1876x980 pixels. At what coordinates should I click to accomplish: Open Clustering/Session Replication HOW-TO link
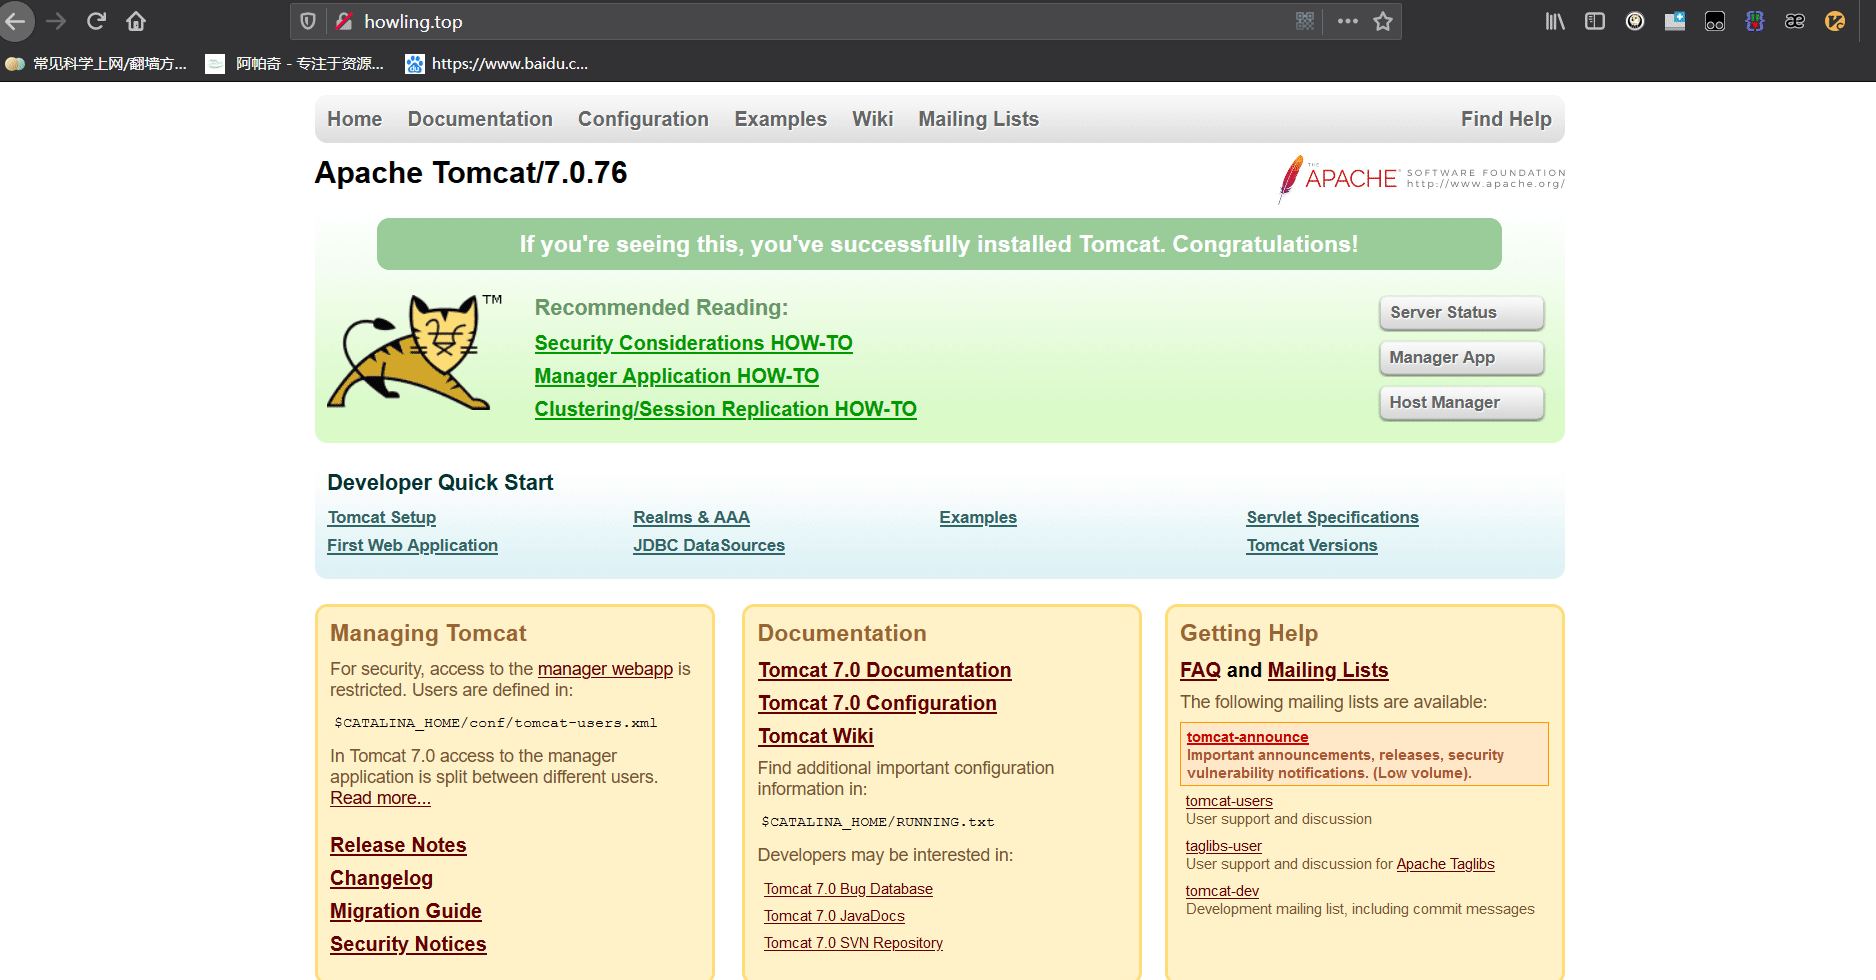[725, 409]
